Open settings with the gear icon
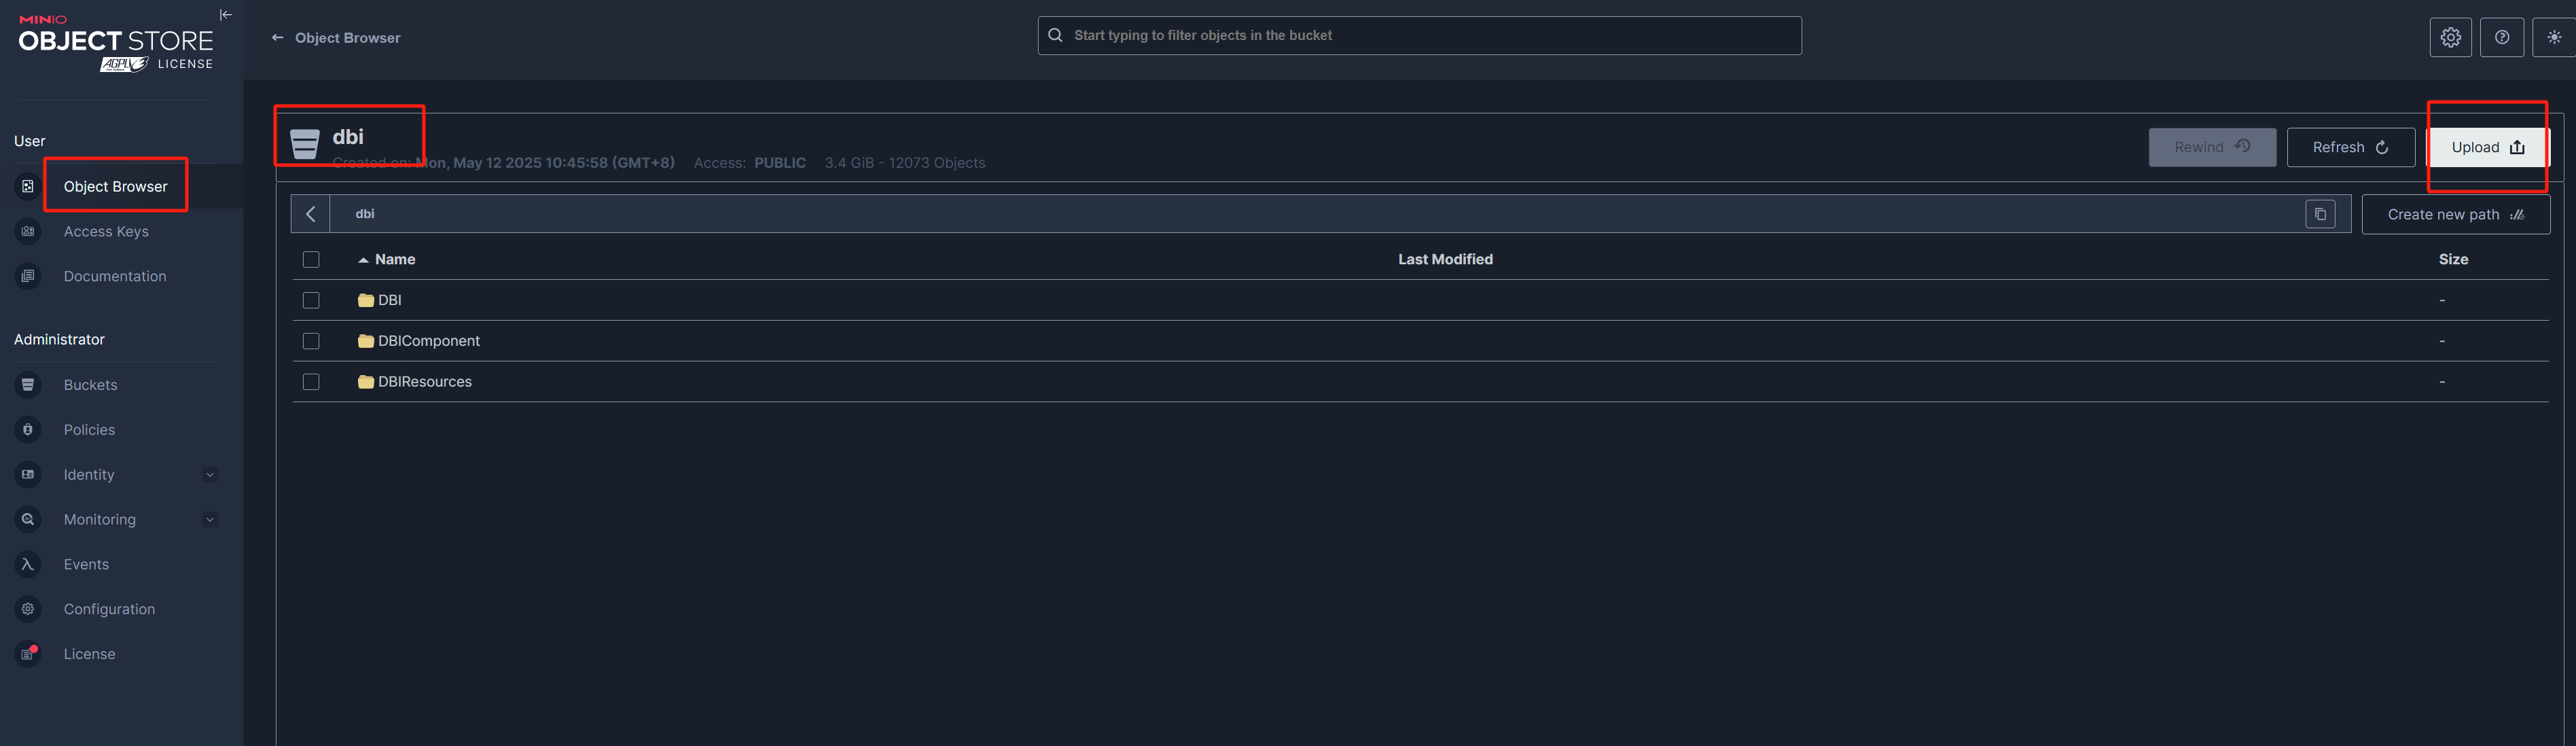2576x746 pixels. [2450, 37]
